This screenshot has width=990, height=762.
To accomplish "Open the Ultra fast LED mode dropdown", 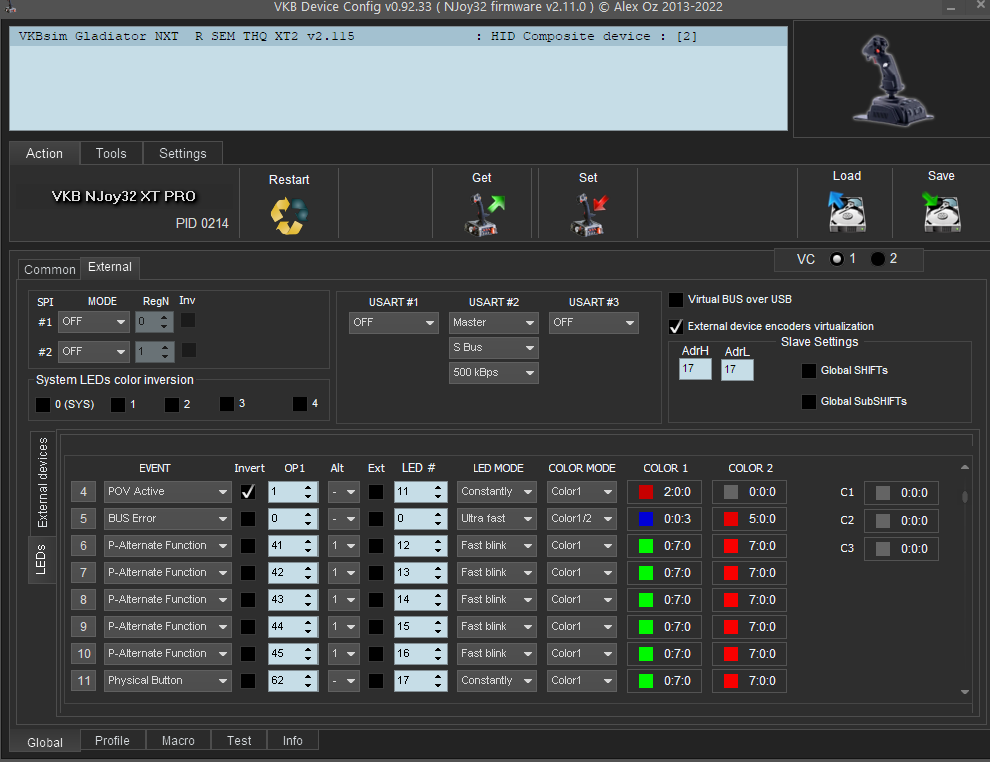I will pos(496,519).
